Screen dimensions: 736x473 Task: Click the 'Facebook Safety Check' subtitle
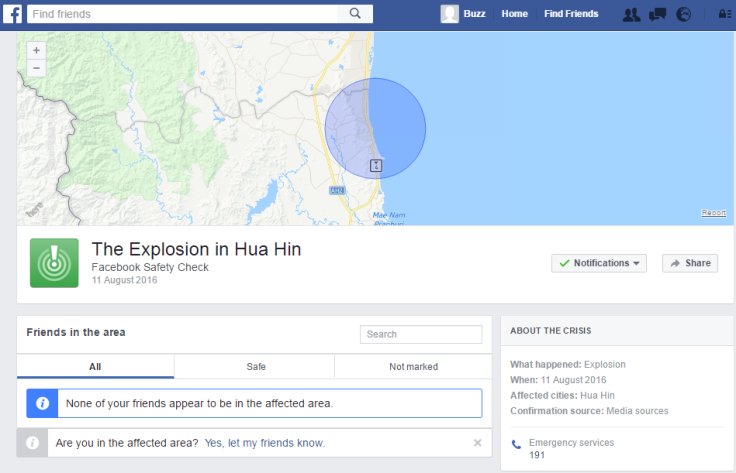(150, 267)
